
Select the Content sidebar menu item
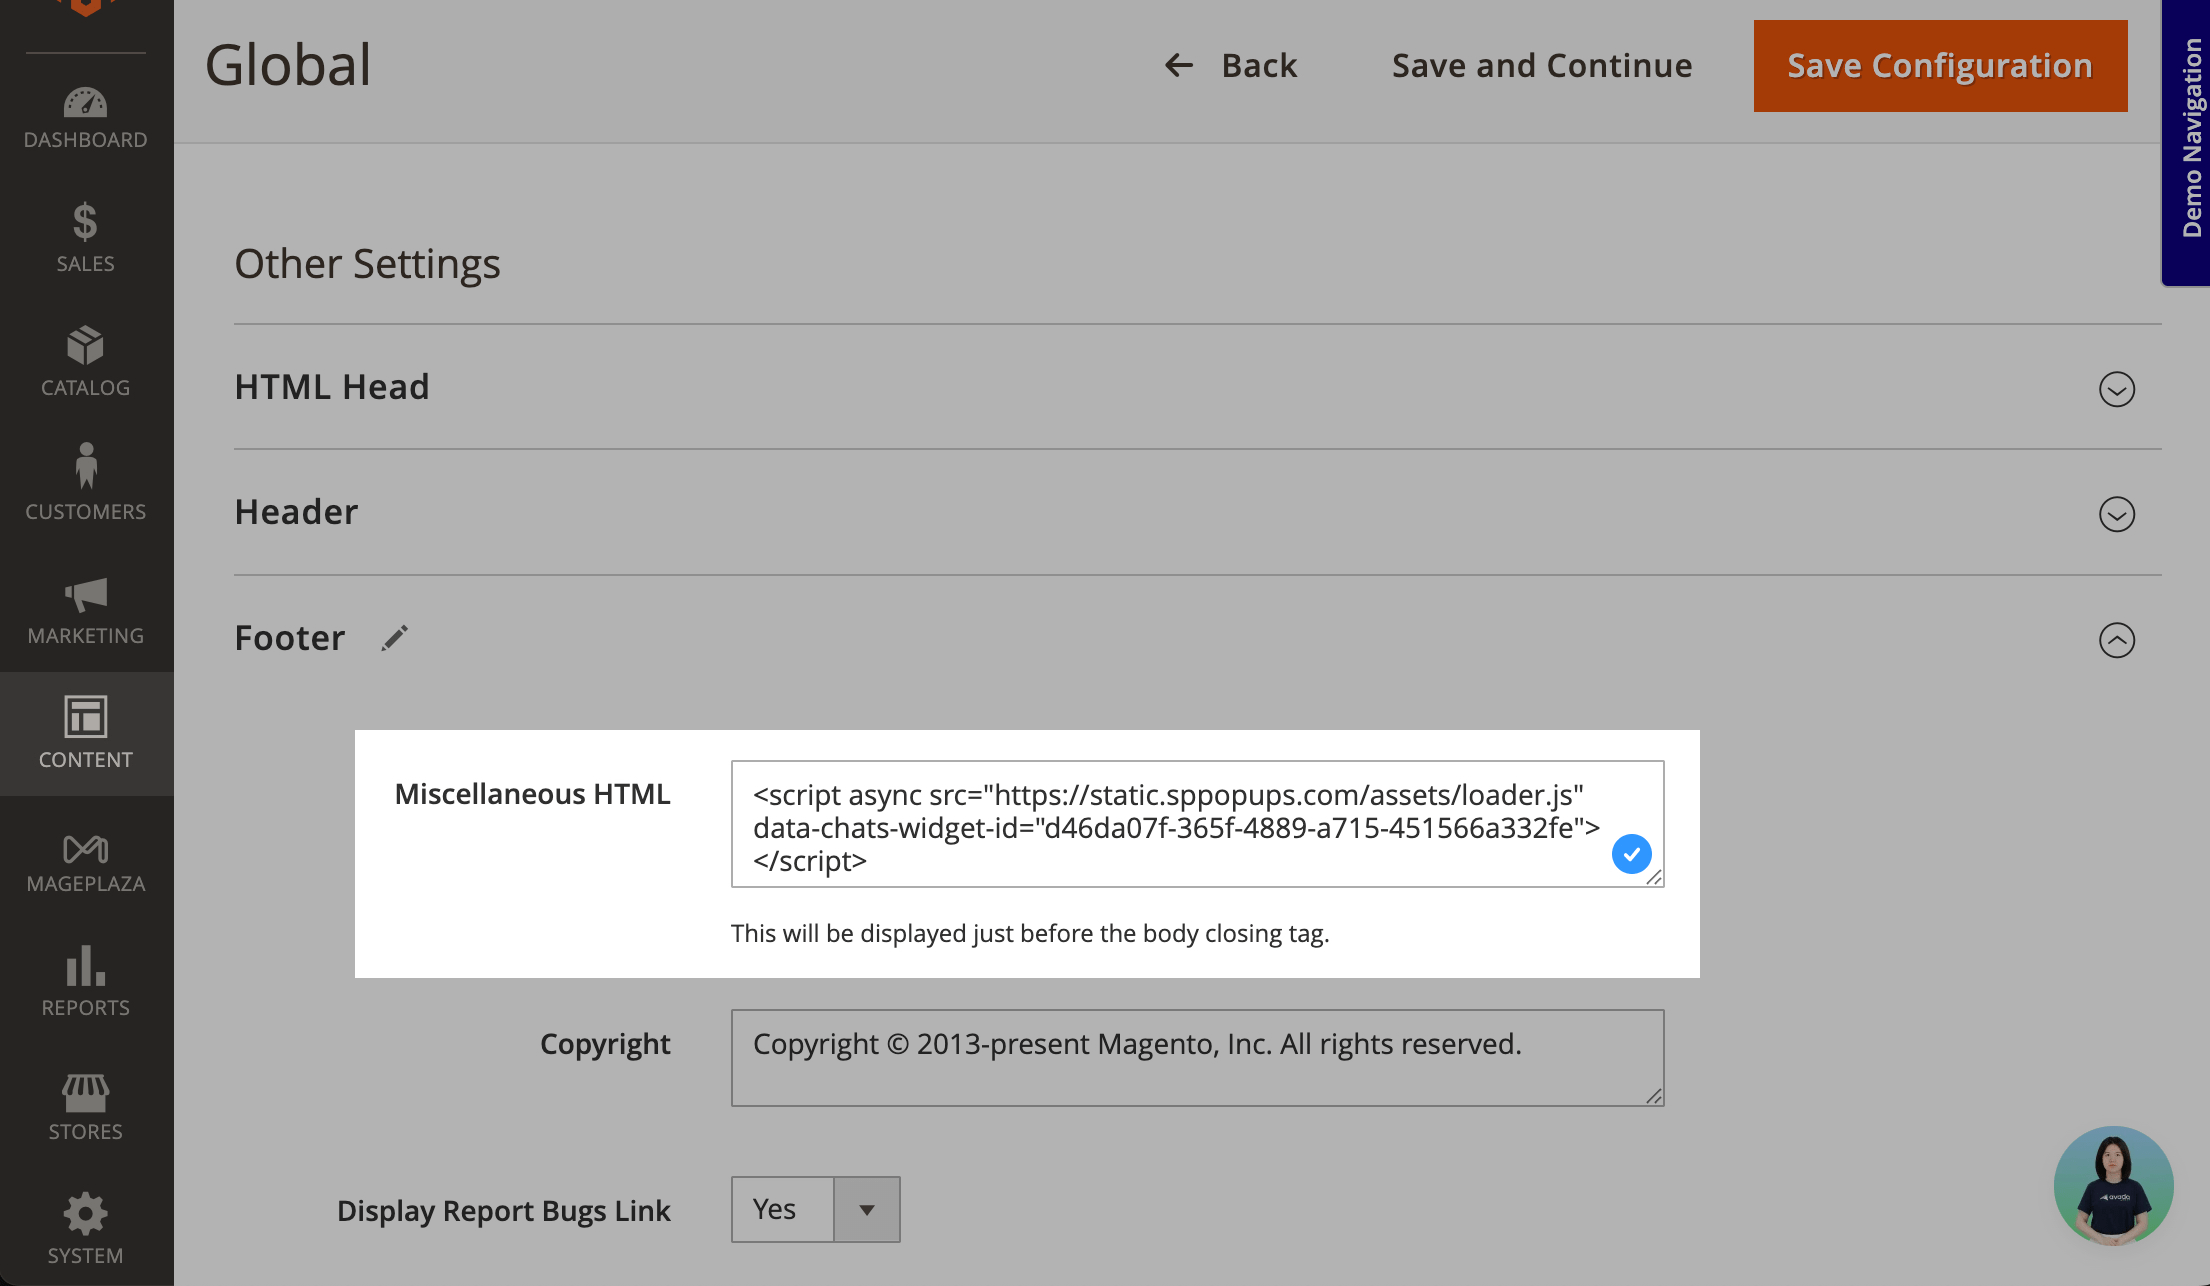coord(85,733)
